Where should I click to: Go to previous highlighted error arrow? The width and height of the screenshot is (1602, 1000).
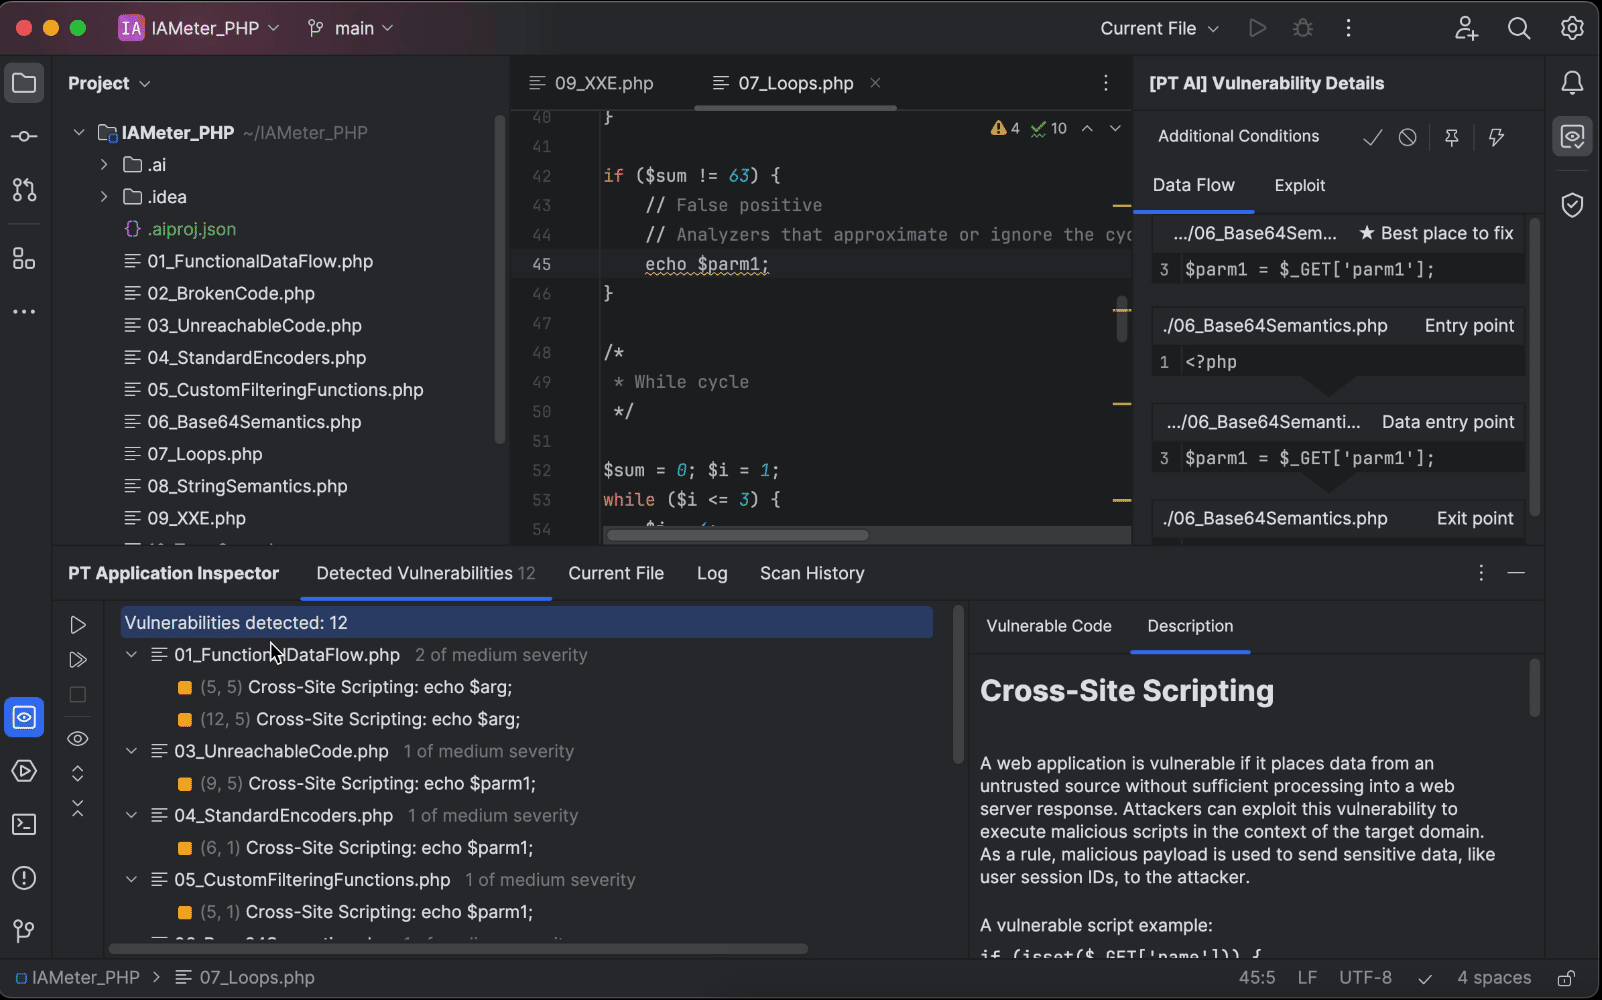tap(1087, 128)
